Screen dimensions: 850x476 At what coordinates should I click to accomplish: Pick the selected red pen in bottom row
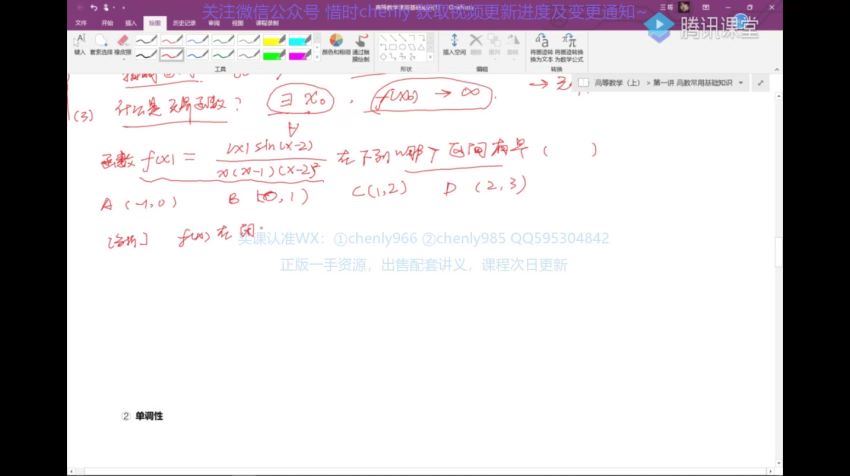(x=172, y=55)
